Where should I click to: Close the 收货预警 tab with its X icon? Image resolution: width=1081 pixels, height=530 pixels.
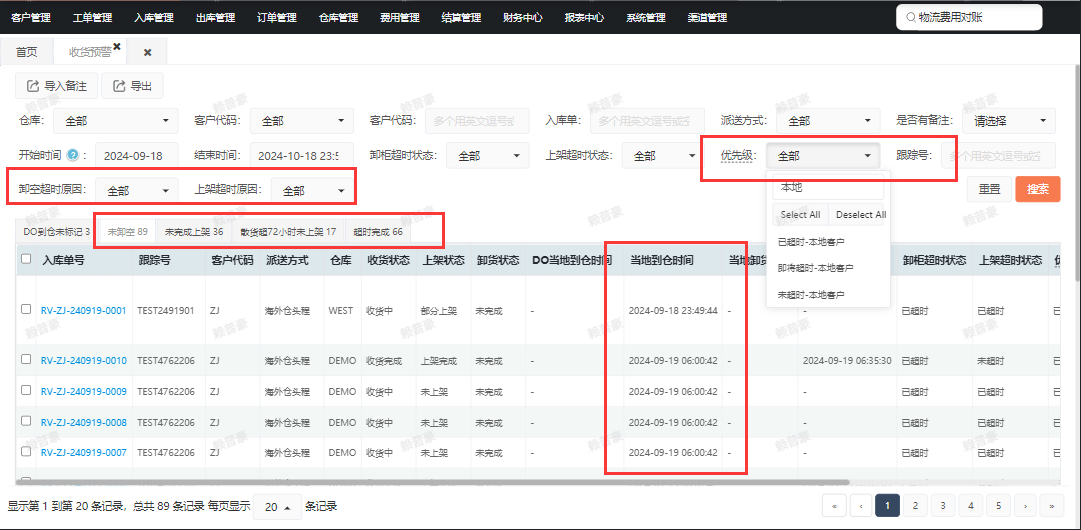(x=117, y=45)
